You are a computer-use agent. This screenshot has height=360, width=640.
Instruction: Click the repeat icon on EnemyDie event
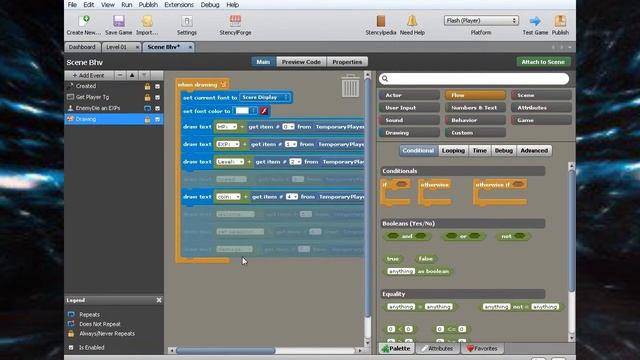click(x=147, y=108)
